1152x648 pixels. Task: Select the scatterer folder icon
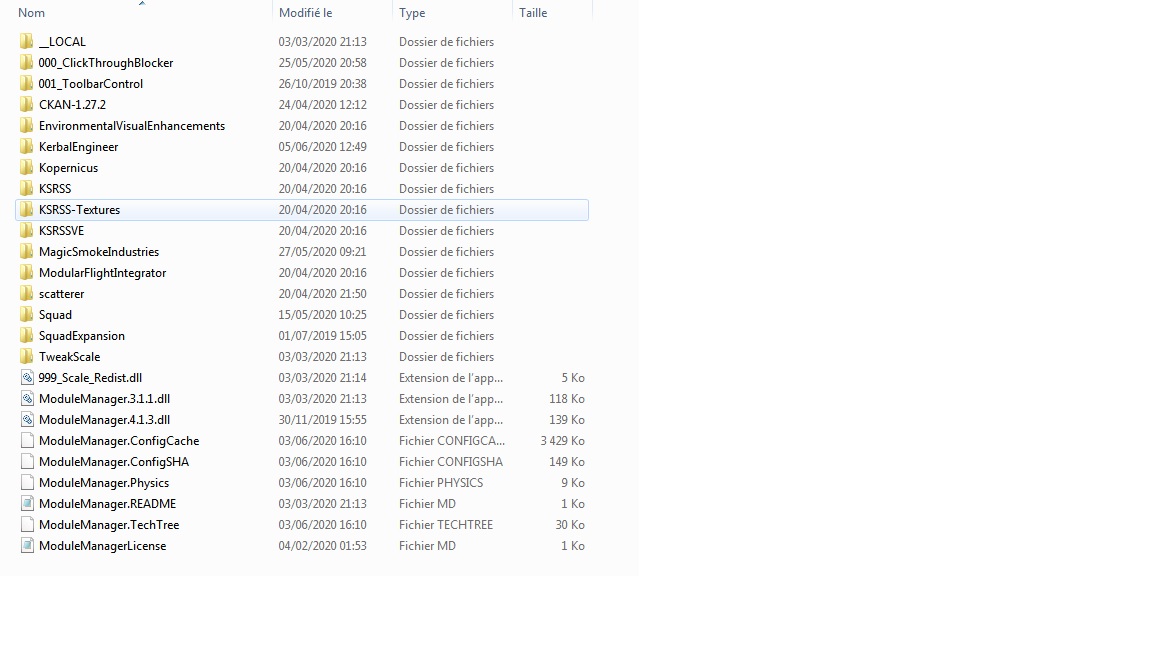tap(27, 294)
